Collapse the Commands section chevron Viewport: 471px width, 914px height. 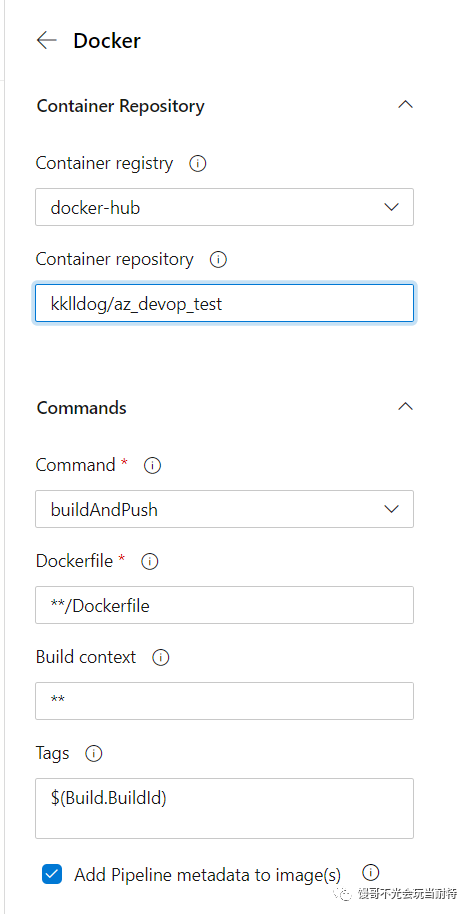(x=405, y=406)
